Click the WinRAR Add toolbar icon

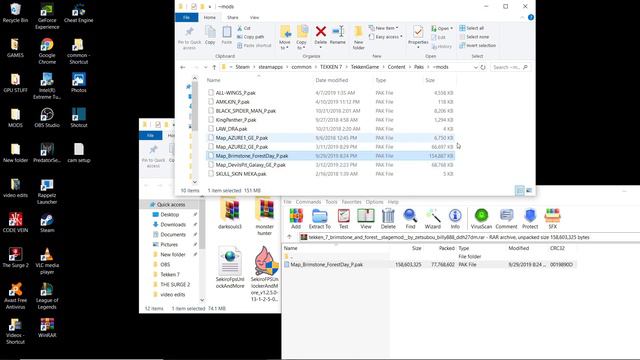click(x=296, y=218)
